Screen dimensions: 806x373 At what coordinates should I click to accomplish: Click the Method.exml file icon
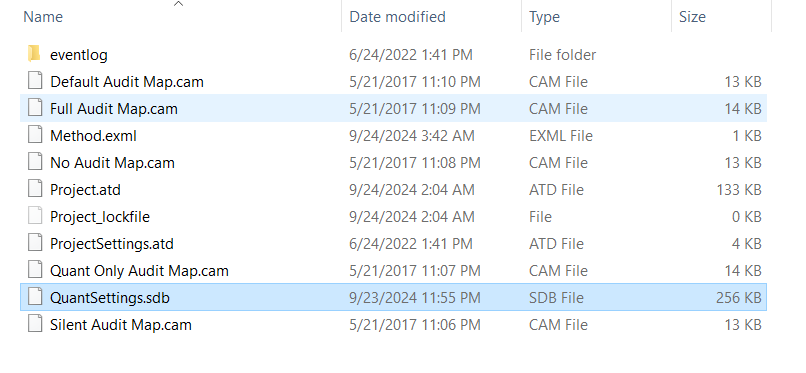[34, 136]
